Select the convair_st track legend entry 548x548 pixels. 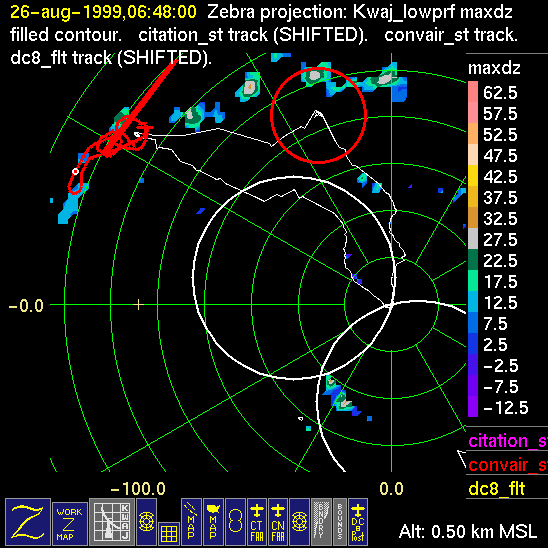coord(507,465)
